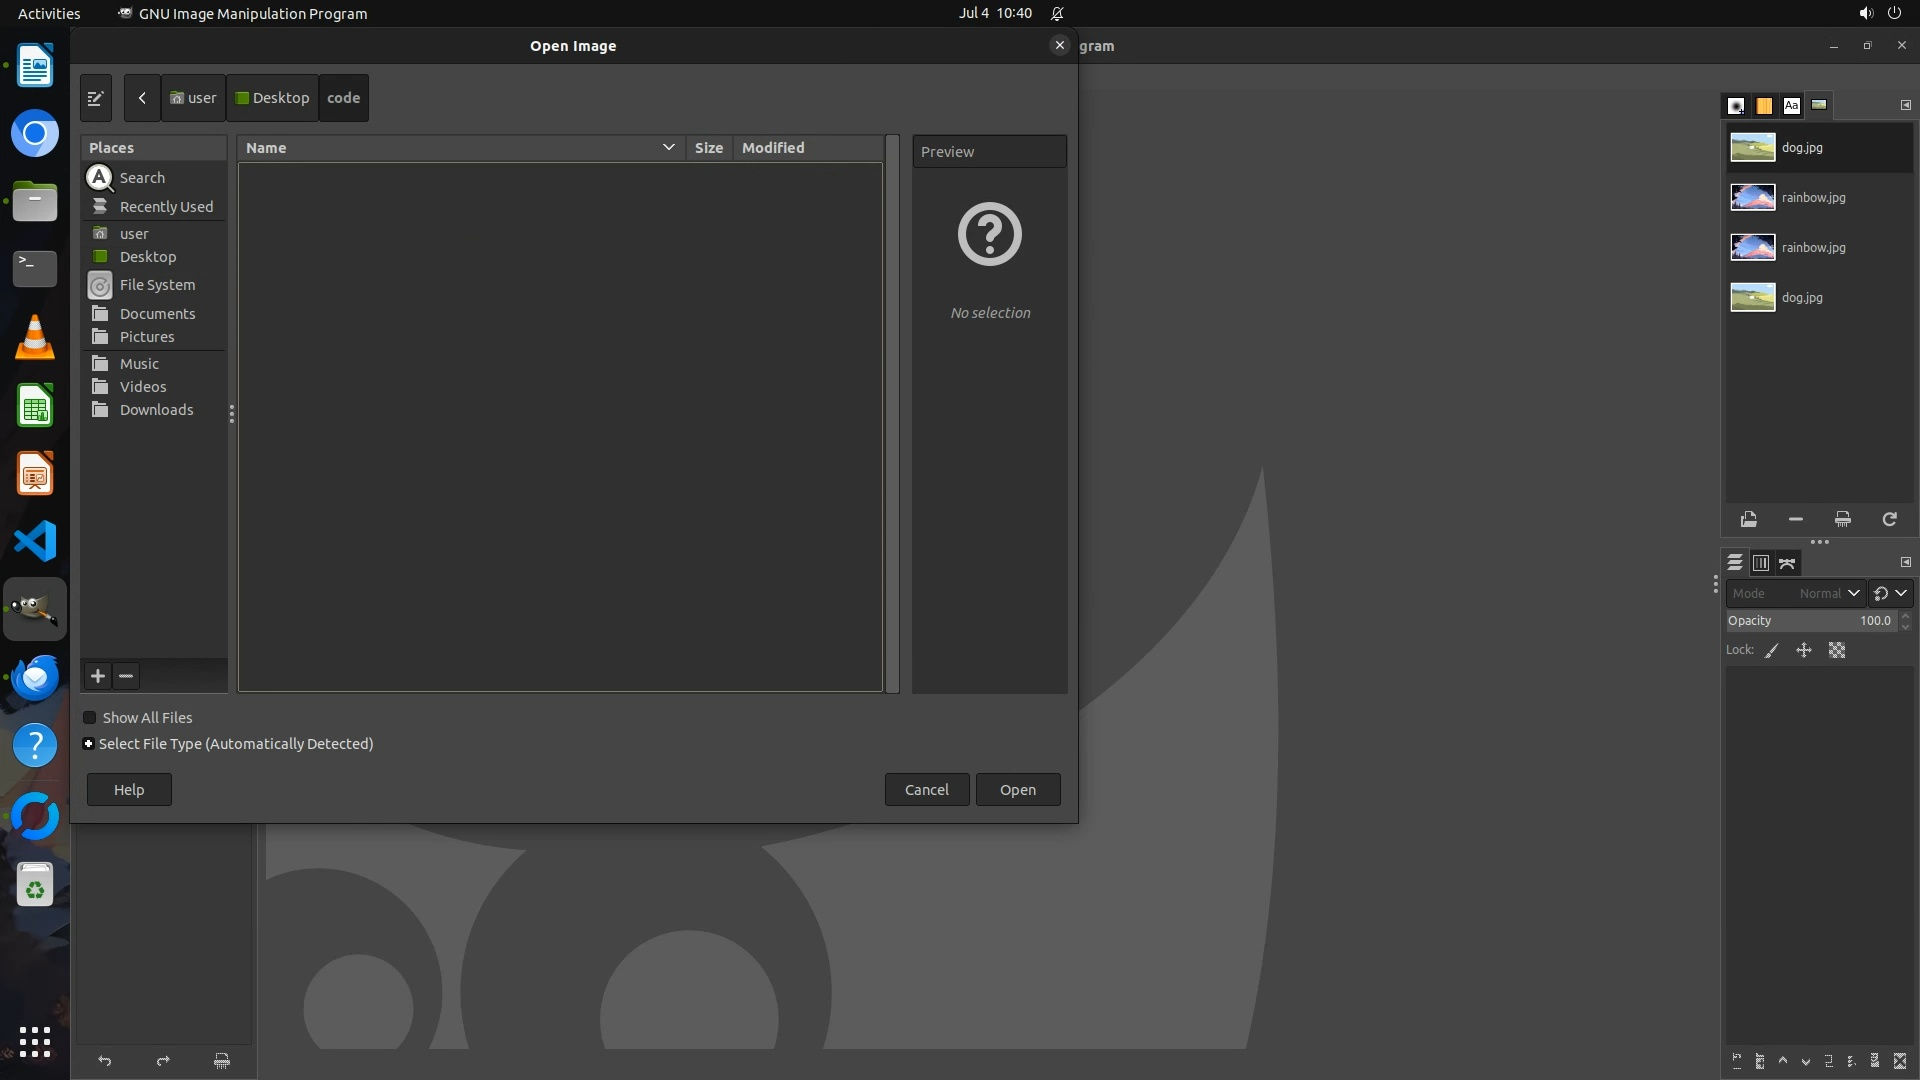The width and height of the screenshot is (1920, 1080).
Task: Toggle lock alpha channel checker icon
Action: (1837, 651)
